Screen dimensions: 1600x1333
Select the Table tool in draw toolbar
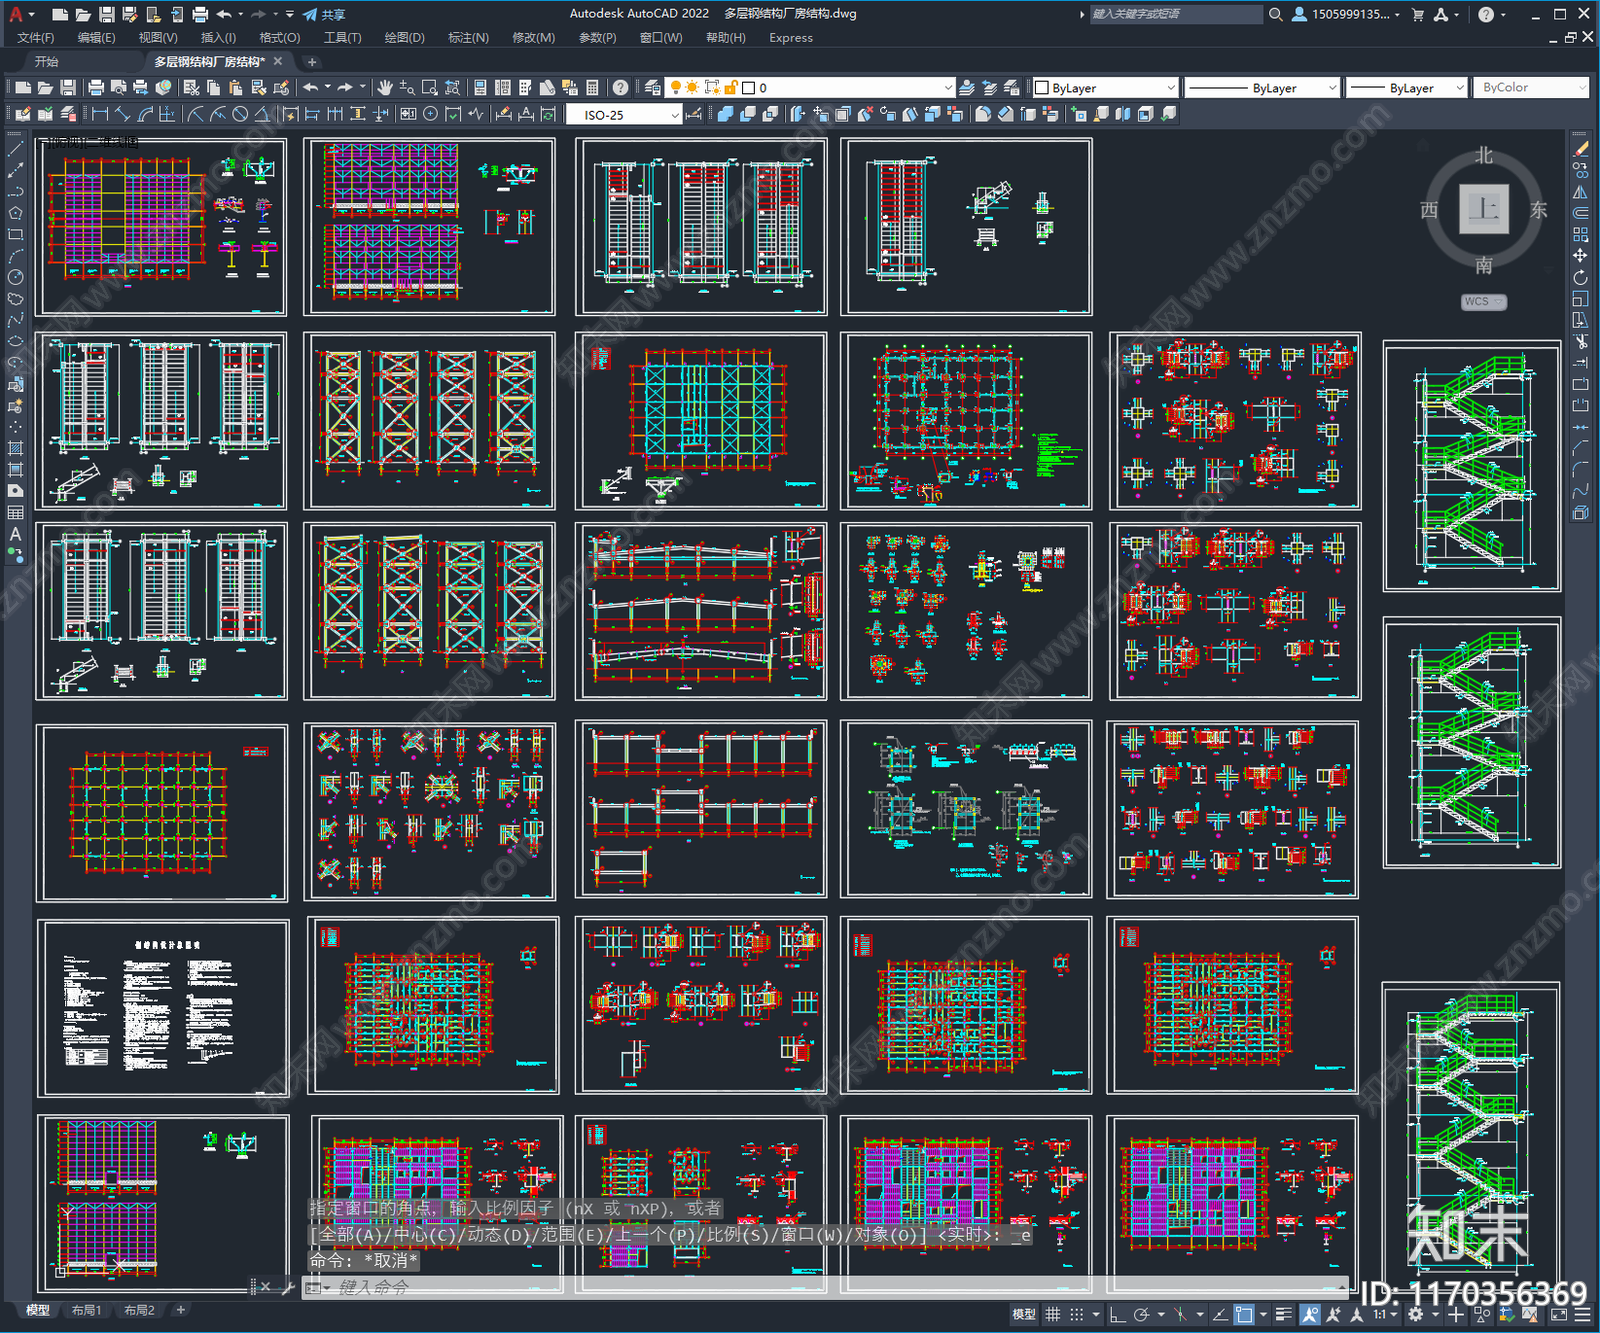pos(15,512)
